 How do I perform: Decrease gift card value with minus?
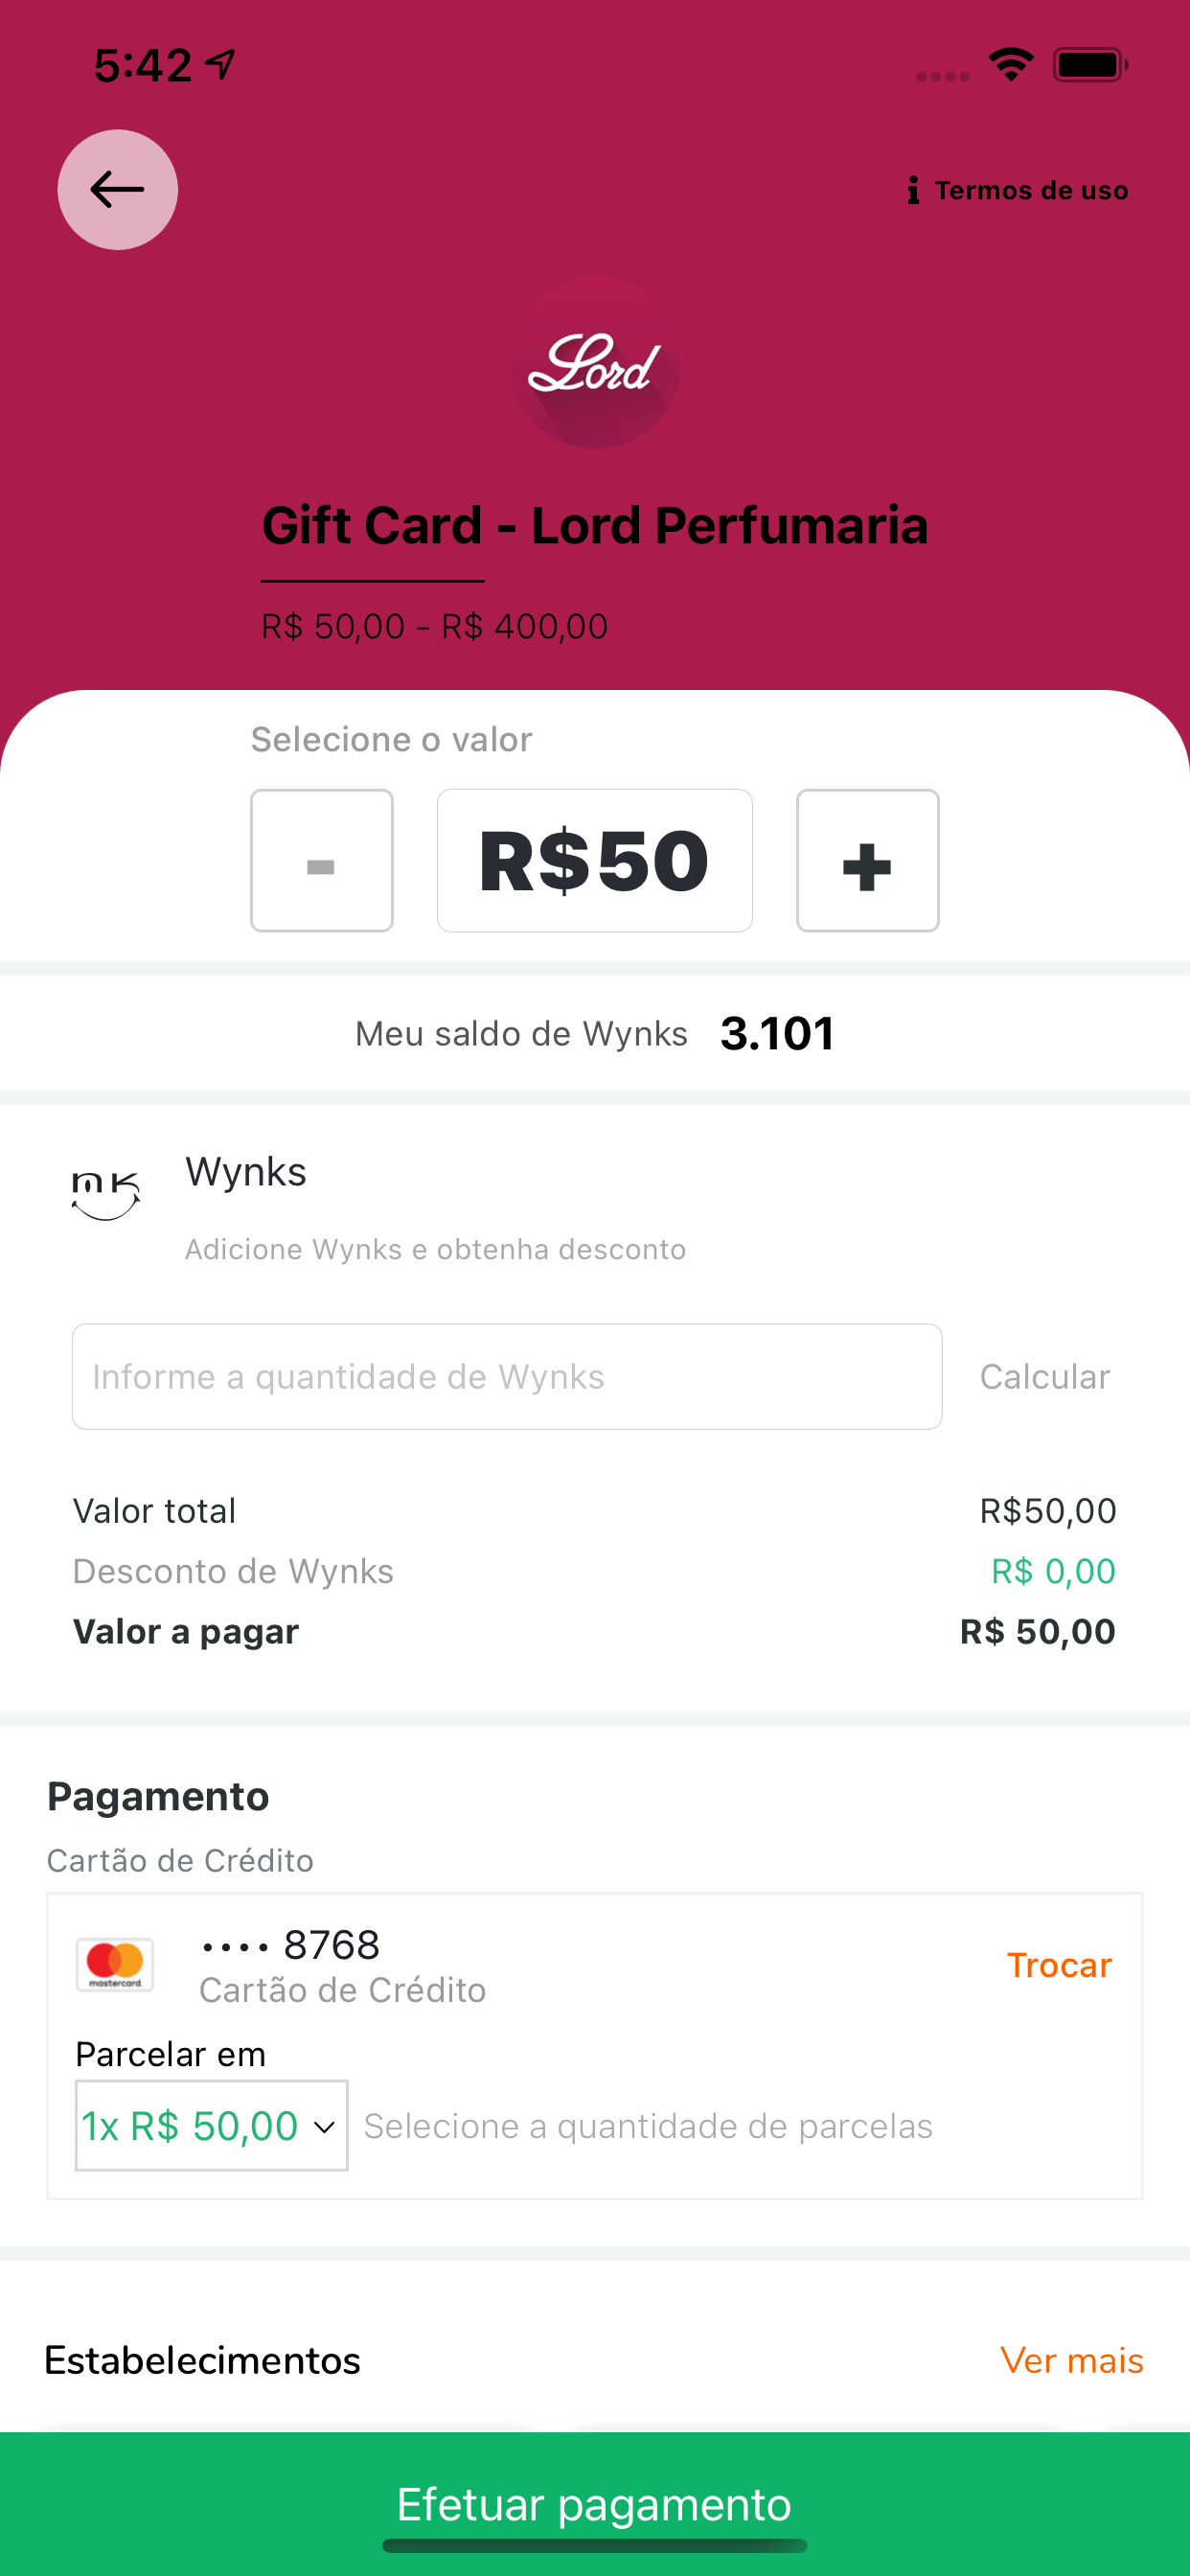click(x=321, y=861)
